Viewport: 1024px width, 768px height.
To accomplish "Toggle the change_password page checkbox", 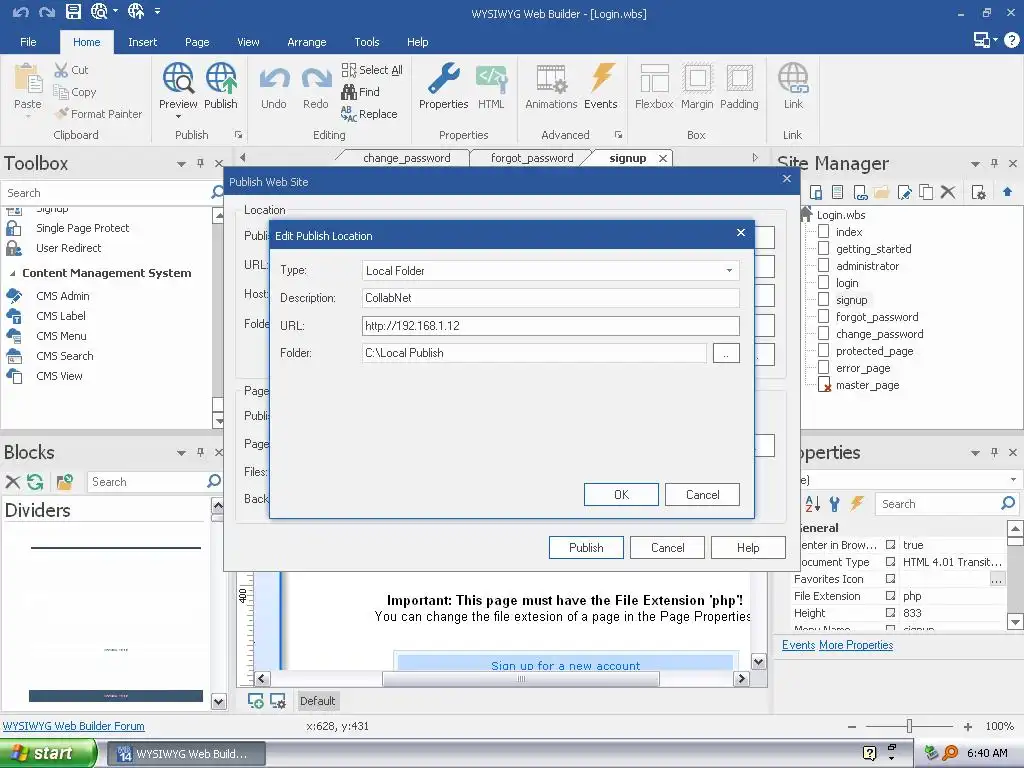I will pos(824,333).
